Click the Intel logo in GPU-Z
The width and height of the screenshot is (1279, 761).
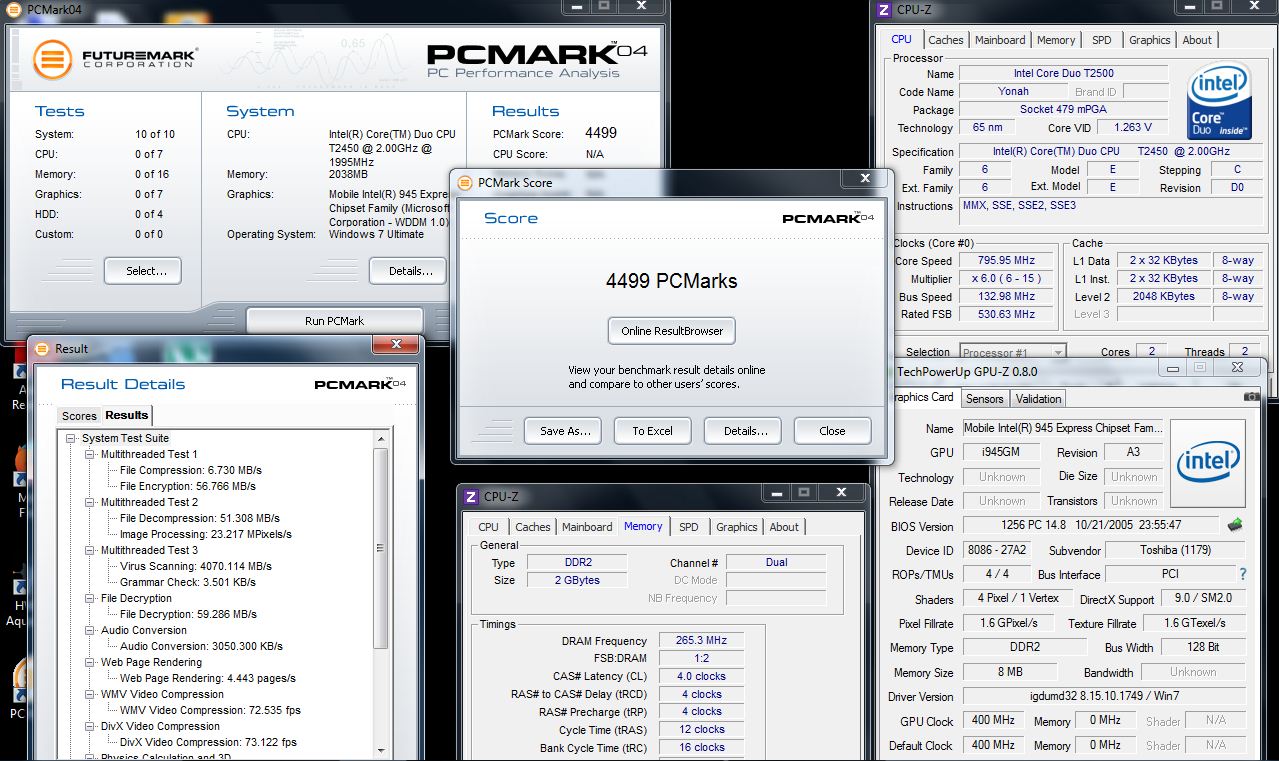pyautogui.click(x=1208, y=462)
